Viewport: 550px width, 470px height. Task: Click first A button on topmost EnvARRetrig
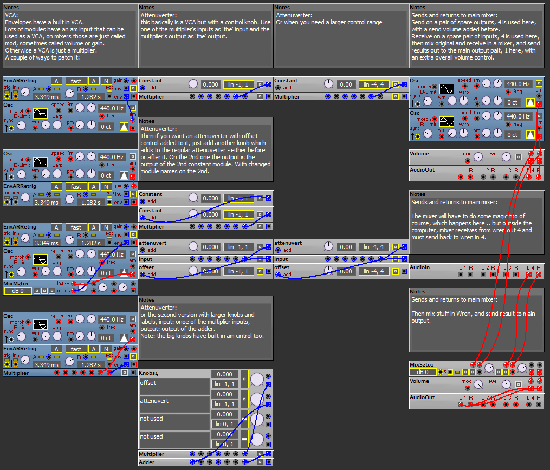[56, 81]
